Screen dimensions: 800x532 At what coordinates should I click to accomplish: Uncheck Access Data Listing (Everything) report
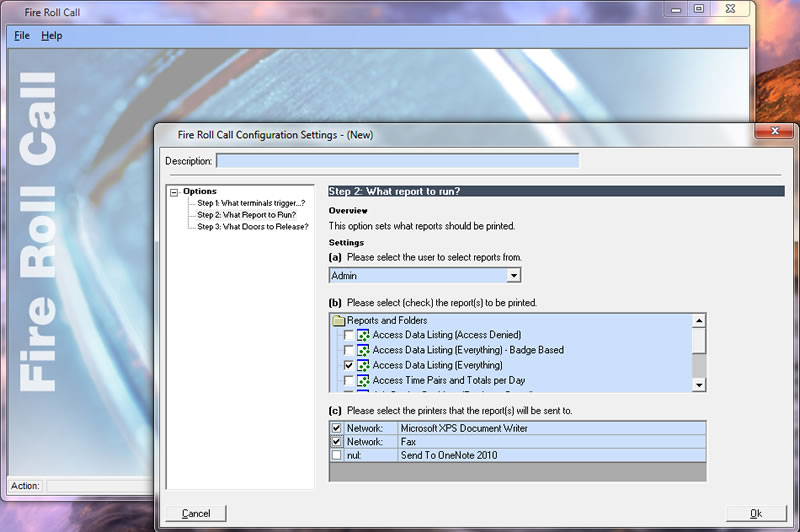(348, 366)
